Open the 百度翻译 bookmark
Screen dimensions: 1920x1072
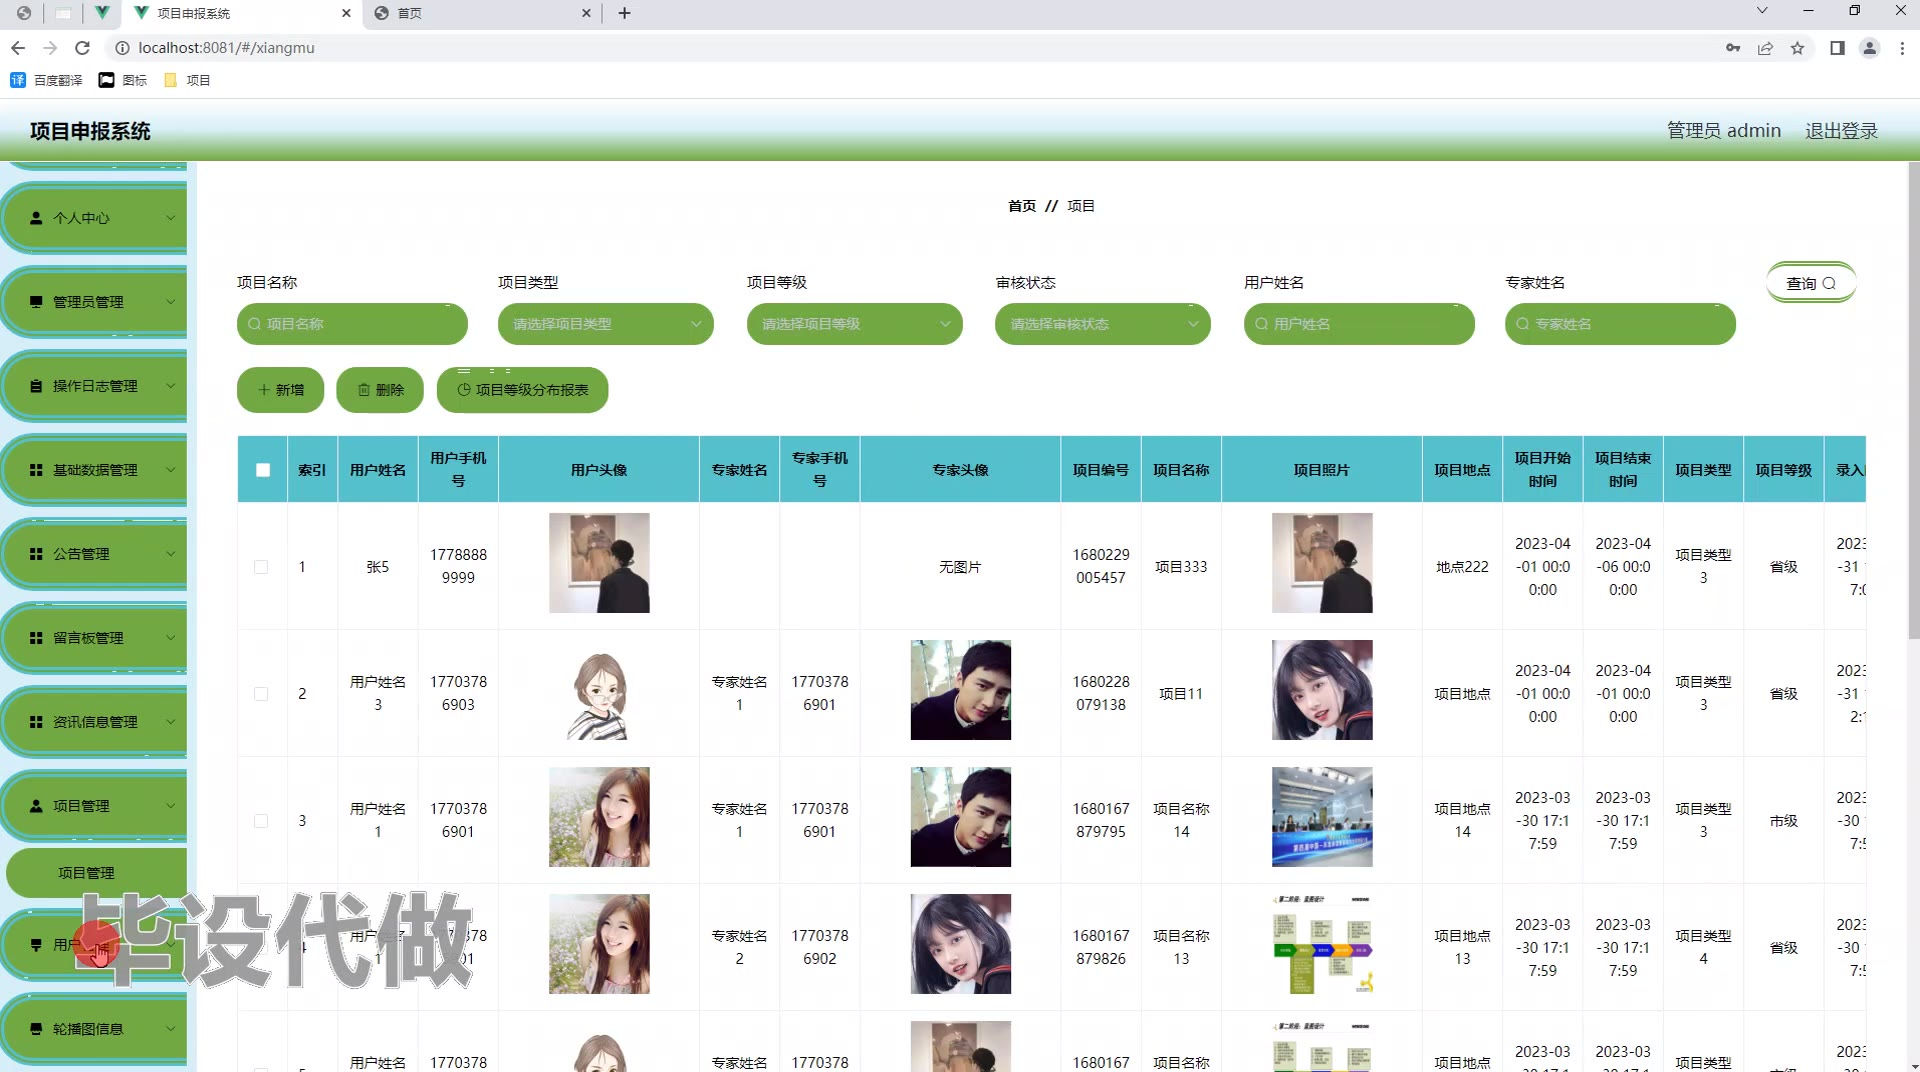46,80
